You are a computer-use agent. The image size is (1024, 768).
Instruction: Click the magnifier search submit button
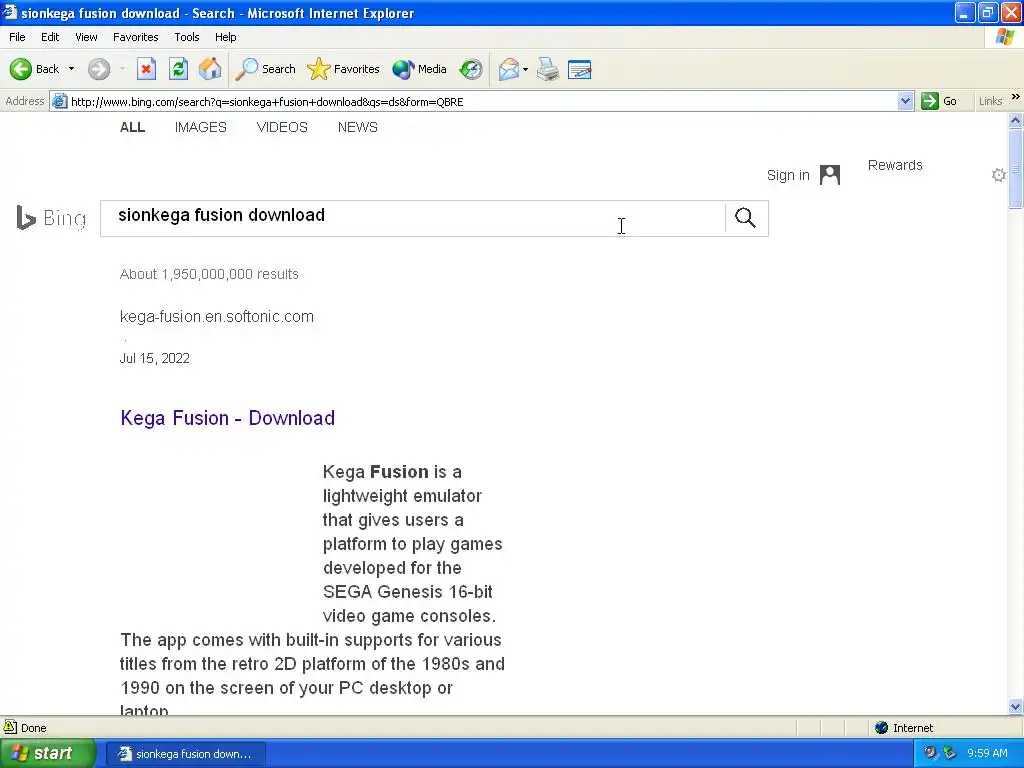click(x=745, y=217)
